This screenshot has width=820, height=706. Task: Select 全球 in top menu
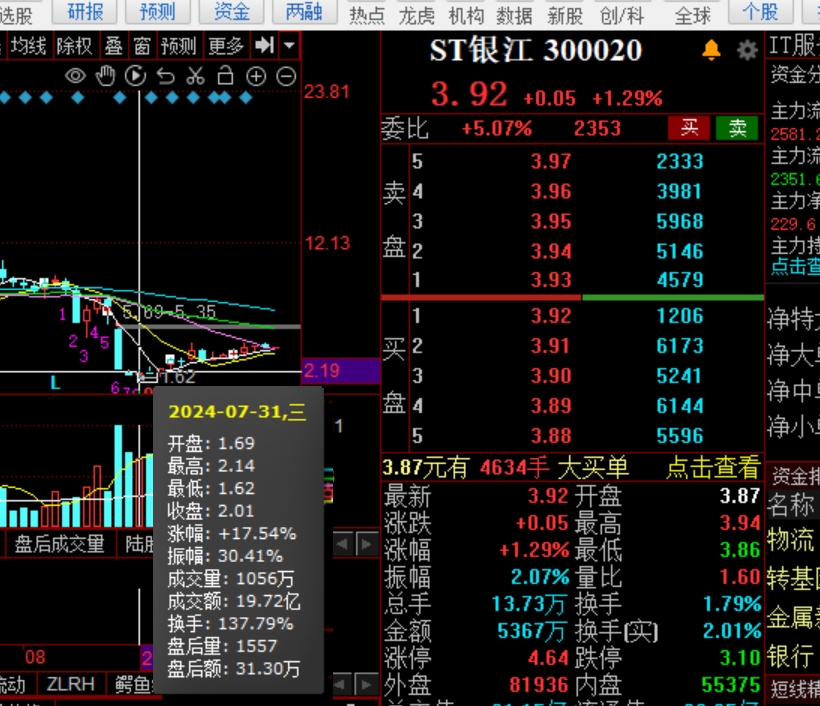click(x=693, y=16)
